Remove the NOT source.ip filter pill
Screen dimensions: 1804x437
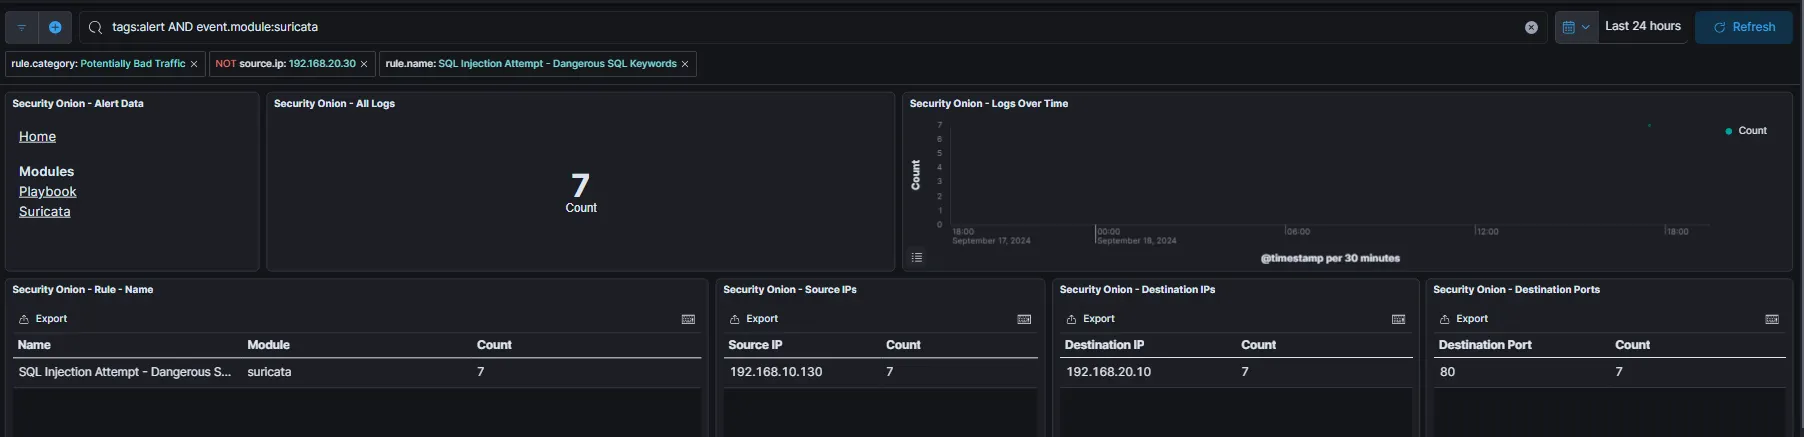coord(364,64)
